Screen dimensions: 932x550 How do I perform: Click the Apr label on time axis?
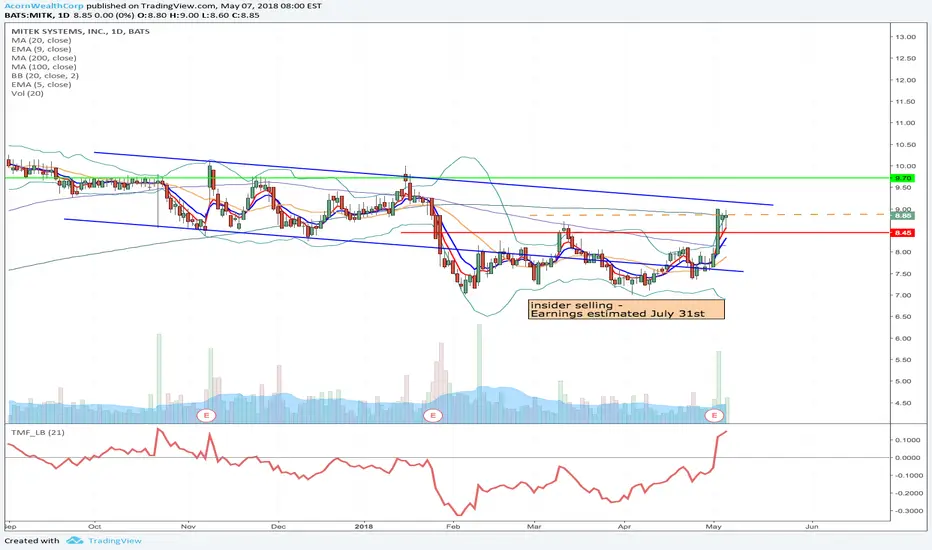624,526
